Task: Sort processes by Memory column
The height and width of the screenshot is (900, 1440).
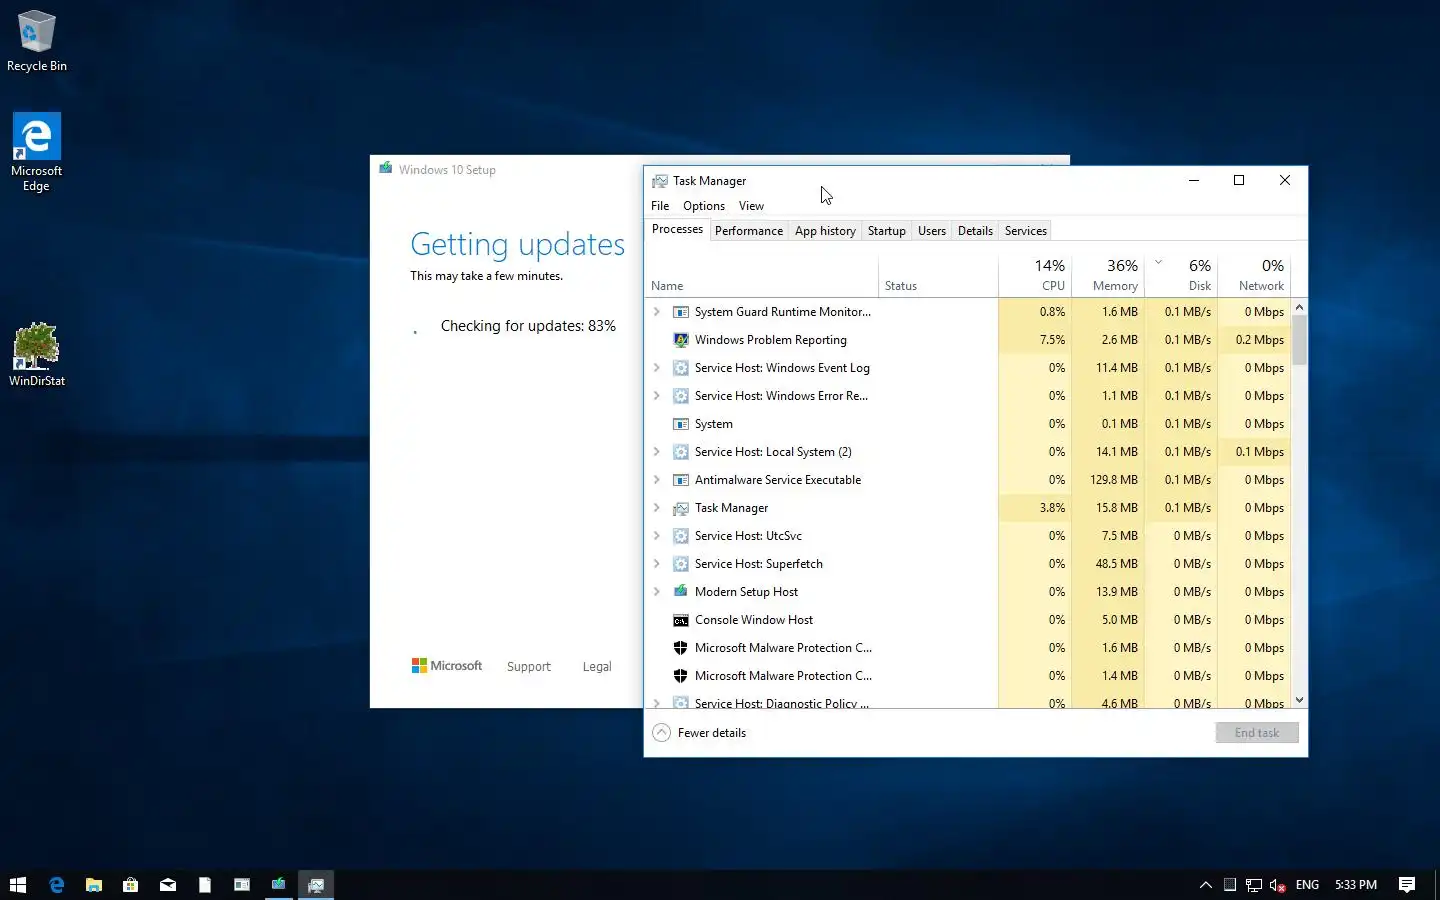Action: (1108, 275)
